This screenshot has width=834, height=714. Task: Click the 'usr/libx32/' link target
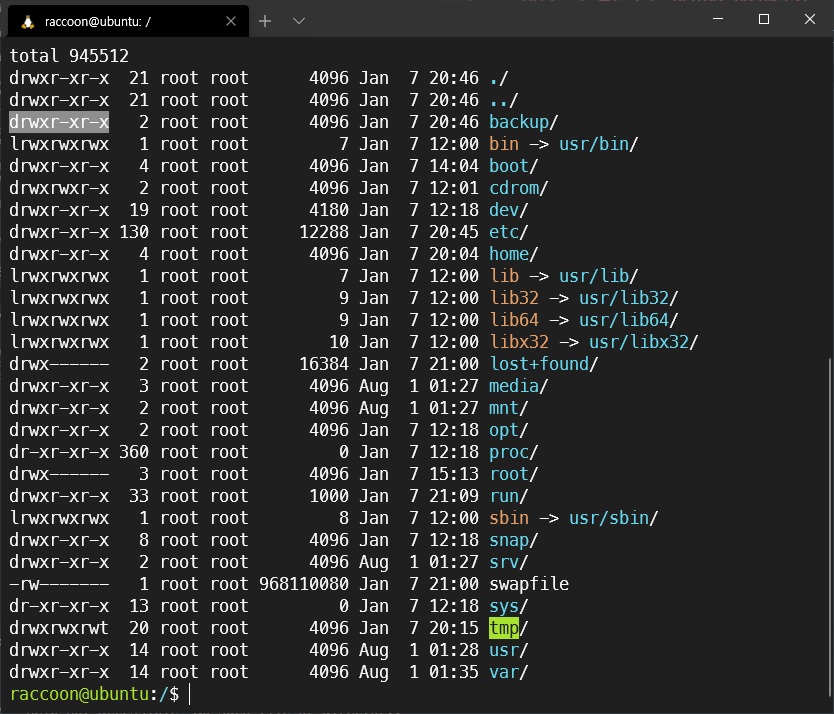[644, 342]
